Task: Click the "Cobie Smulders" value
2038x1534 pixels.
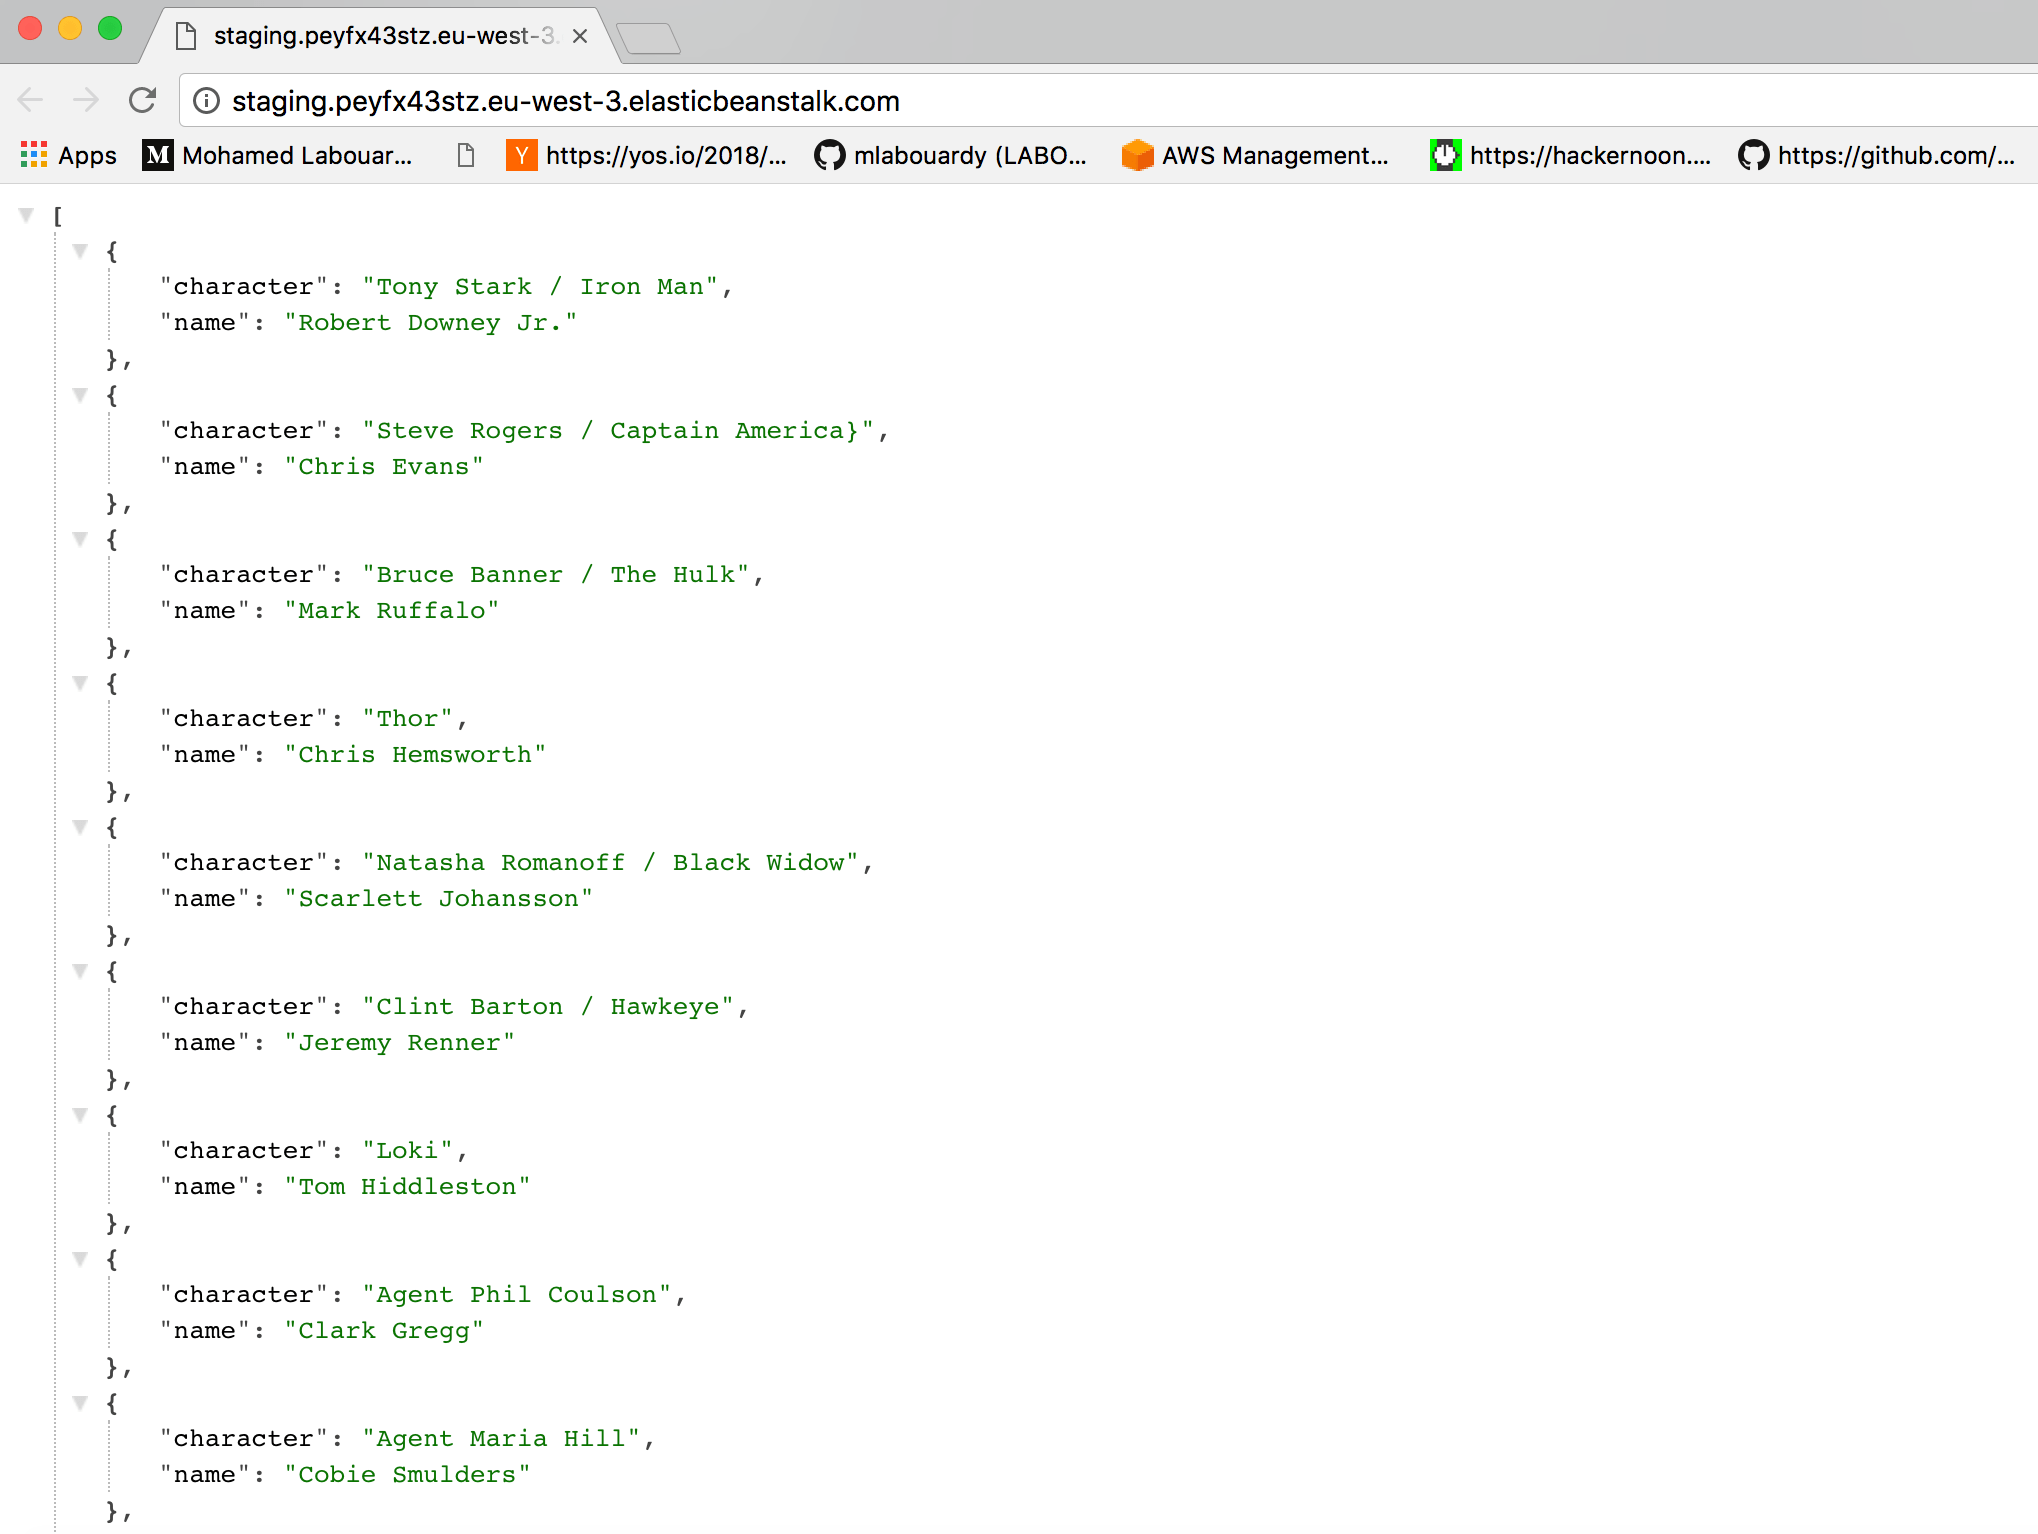Action: 407,1475
